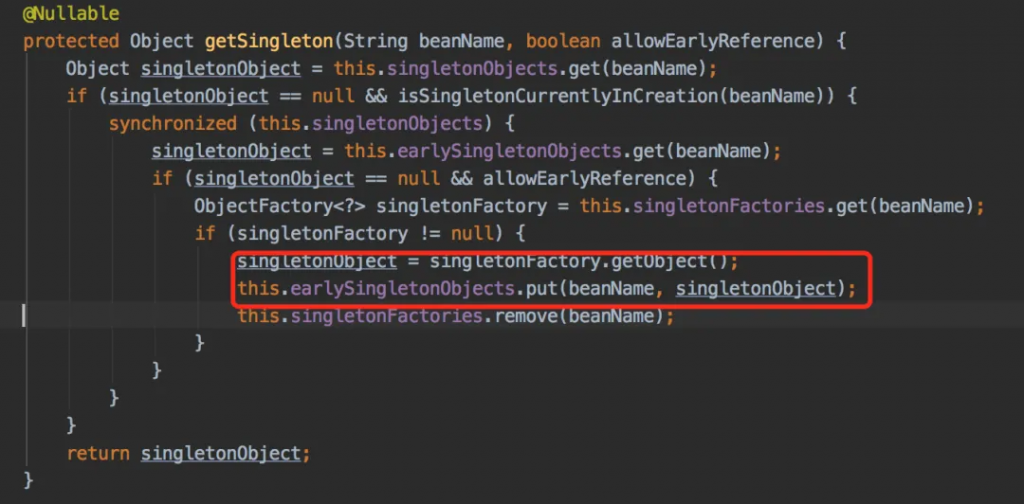1024x504 pixels.
Task: Click the 'return' keyword
Action: (98, 453)
